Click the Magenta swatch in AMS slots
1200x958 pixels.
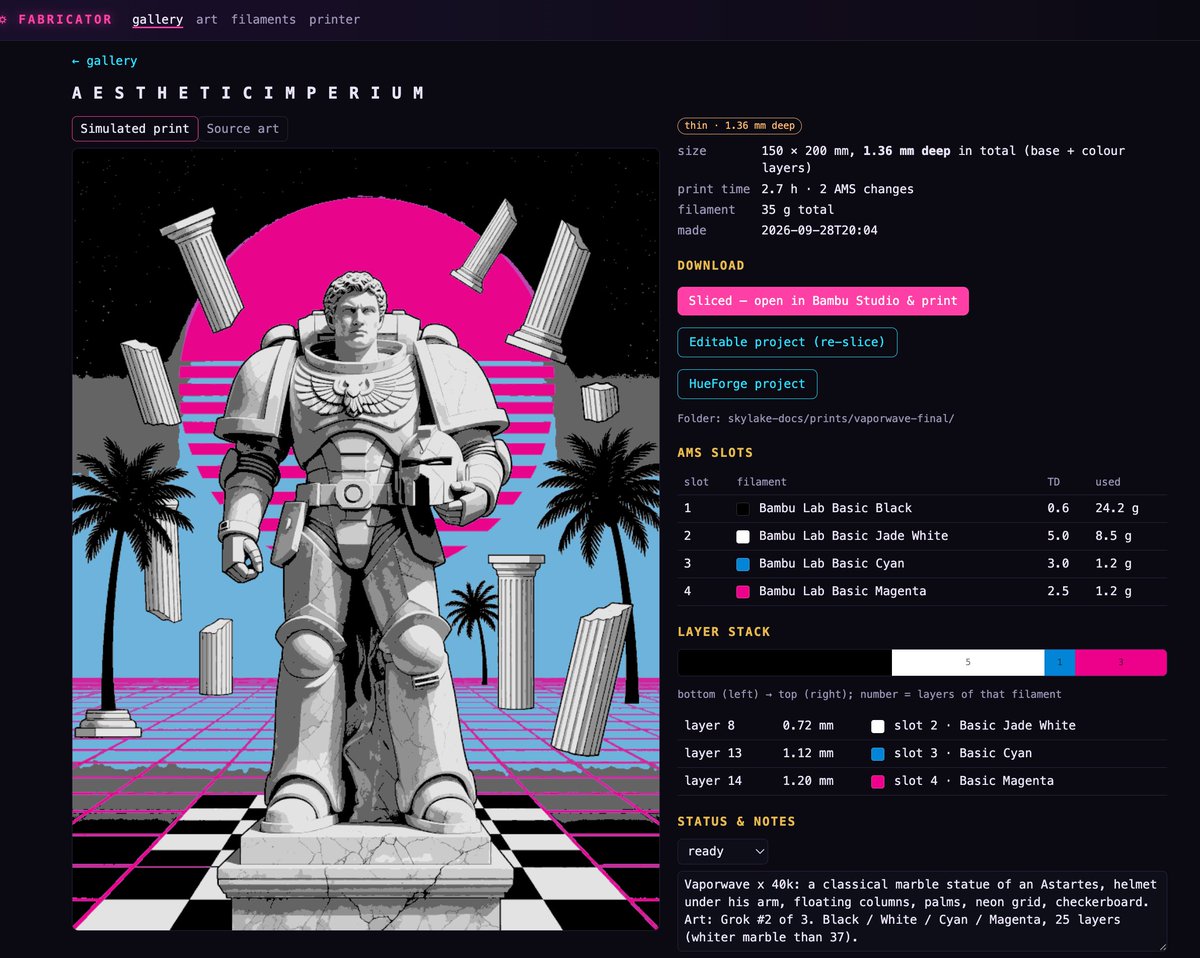click(743, 592)
